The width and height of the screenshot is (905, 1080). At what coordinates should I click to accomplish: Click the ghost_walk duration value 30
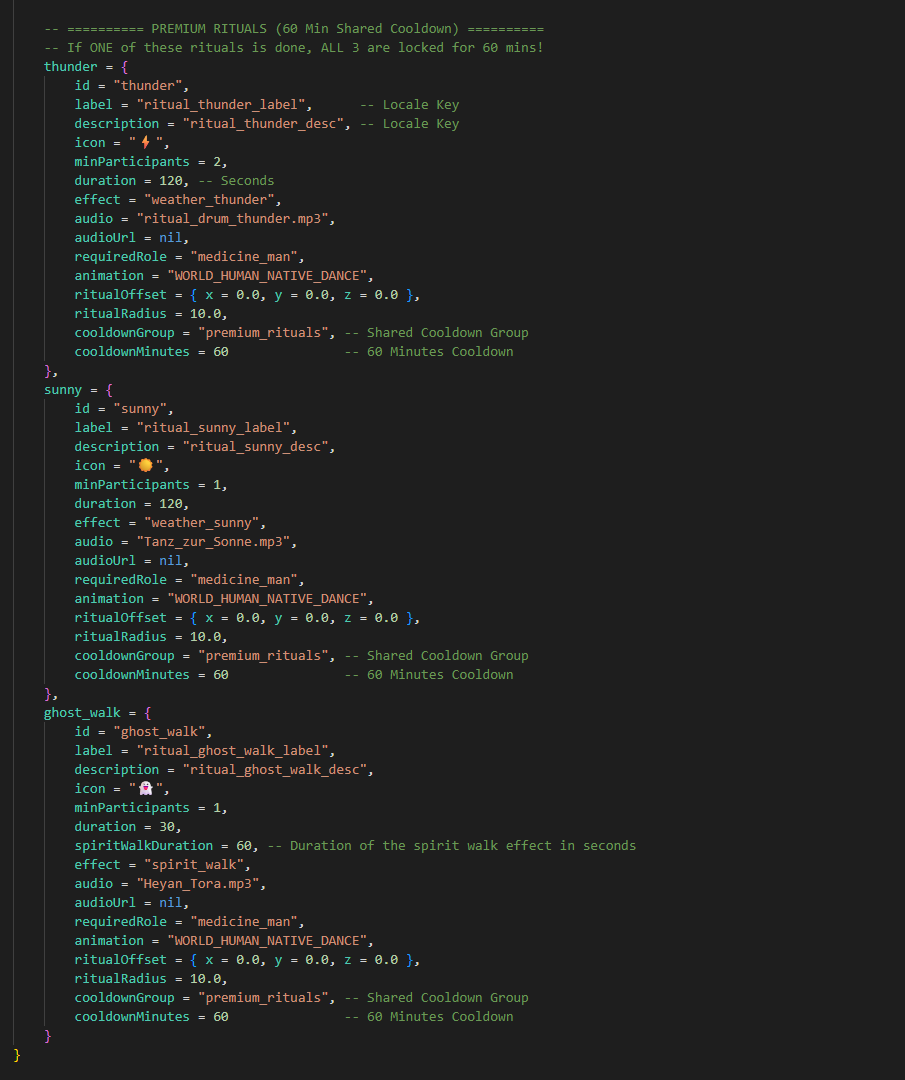coord(167,827)
